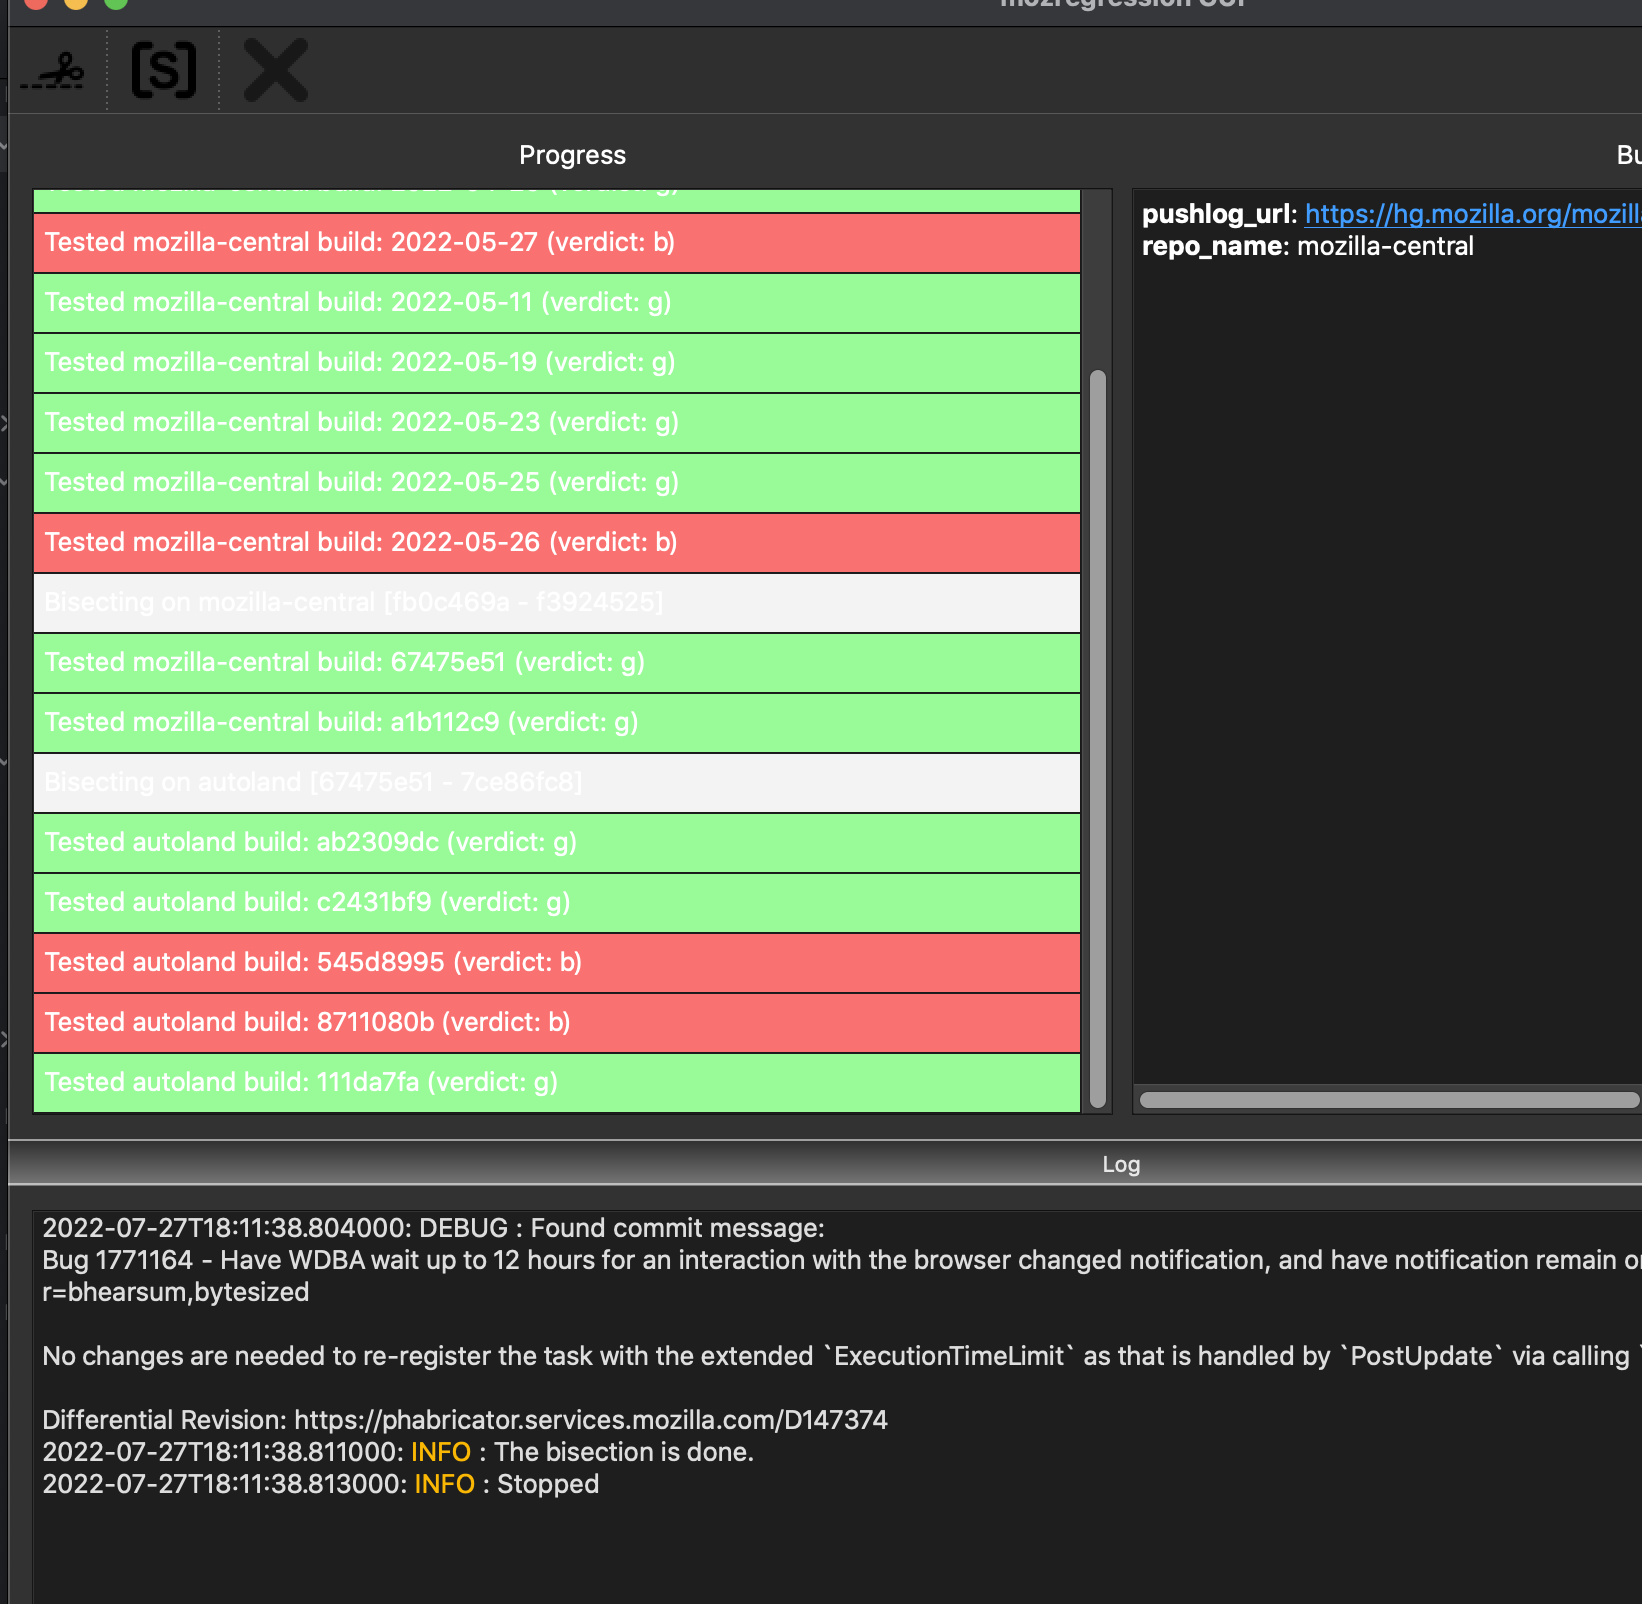Launch a single build with the [S] icon

163,71
